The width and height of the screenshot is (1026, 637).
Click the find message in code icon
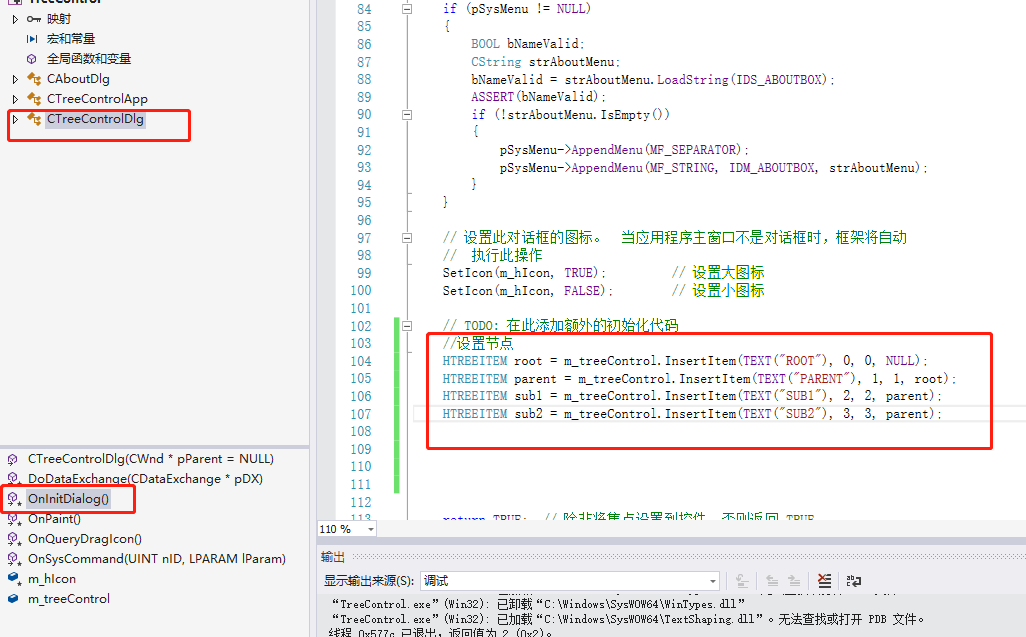741,581
